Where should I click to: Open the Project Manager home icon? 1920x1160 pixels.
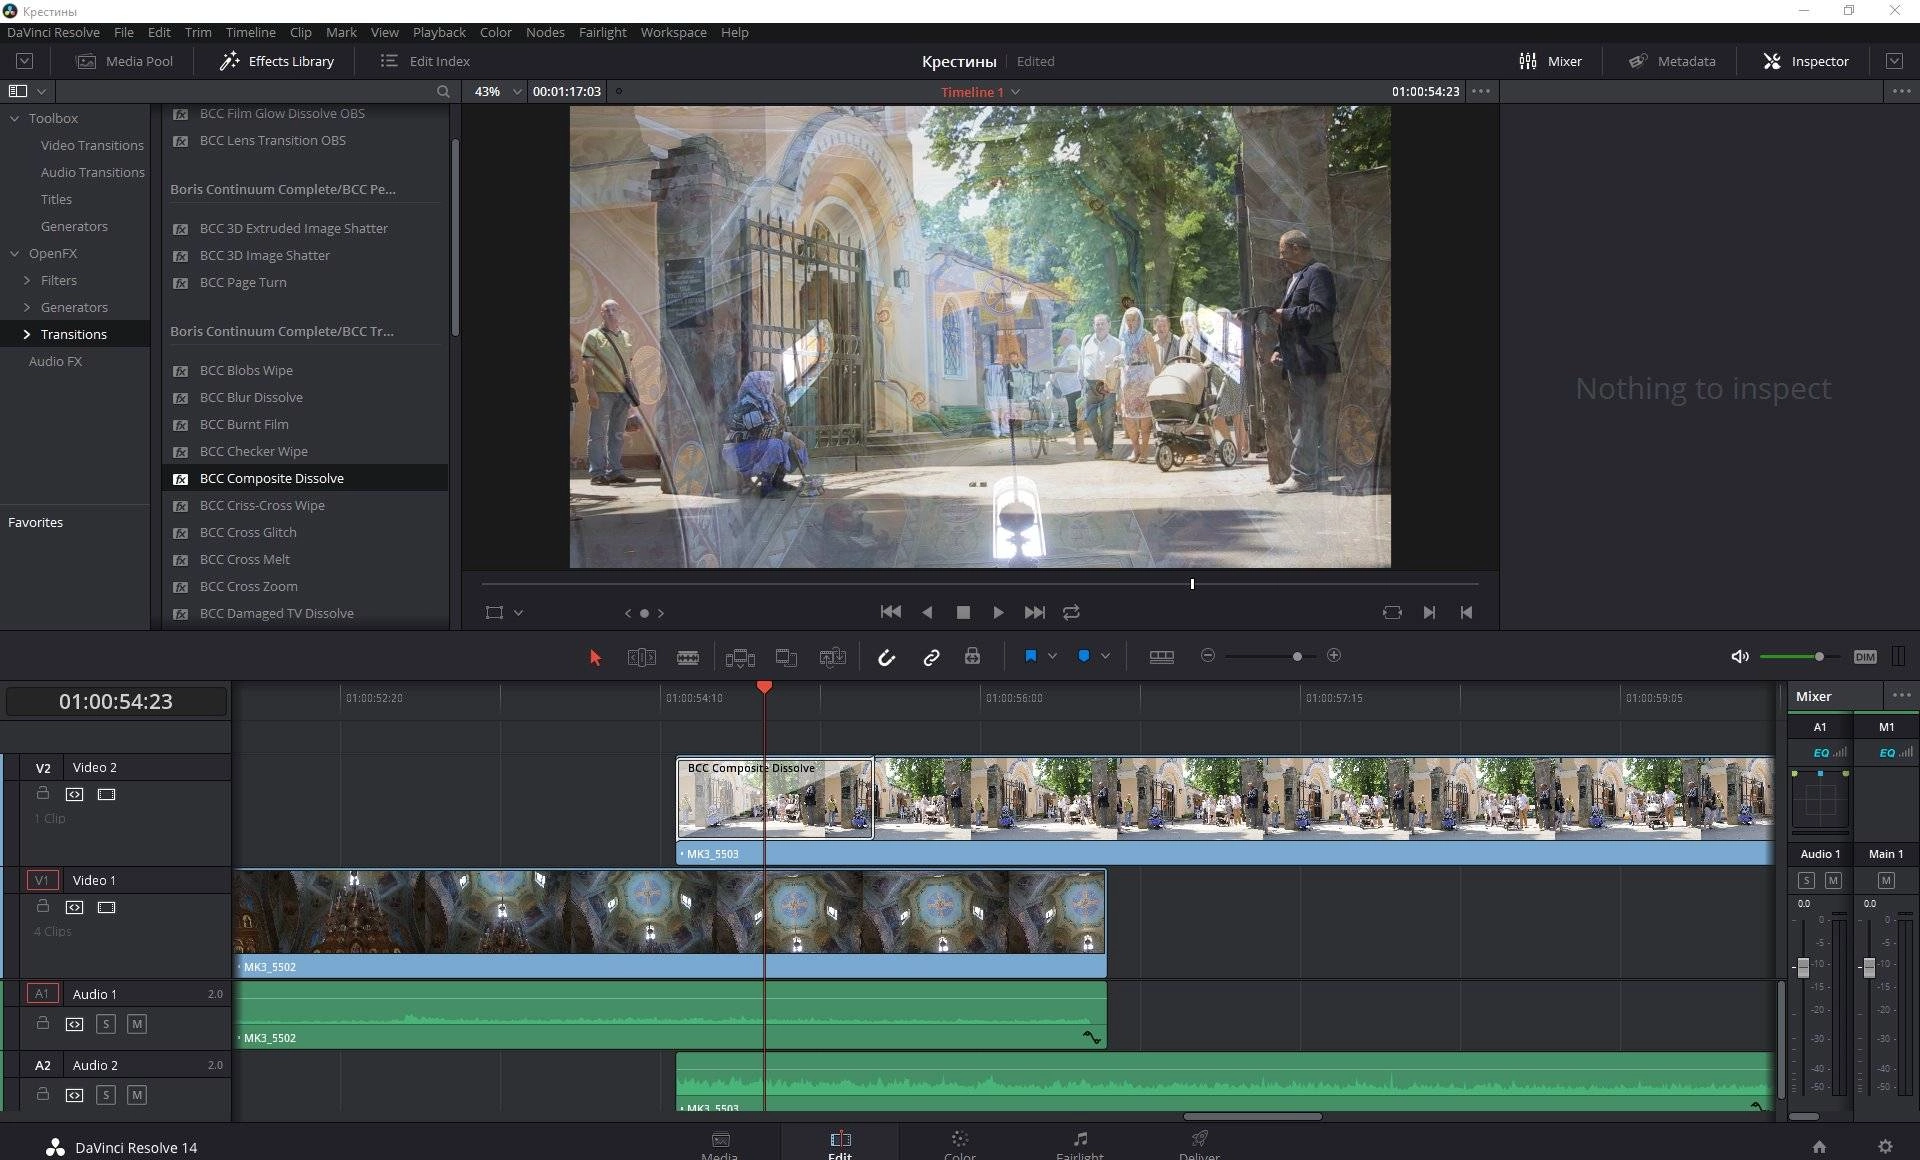click(1819, 1146)
